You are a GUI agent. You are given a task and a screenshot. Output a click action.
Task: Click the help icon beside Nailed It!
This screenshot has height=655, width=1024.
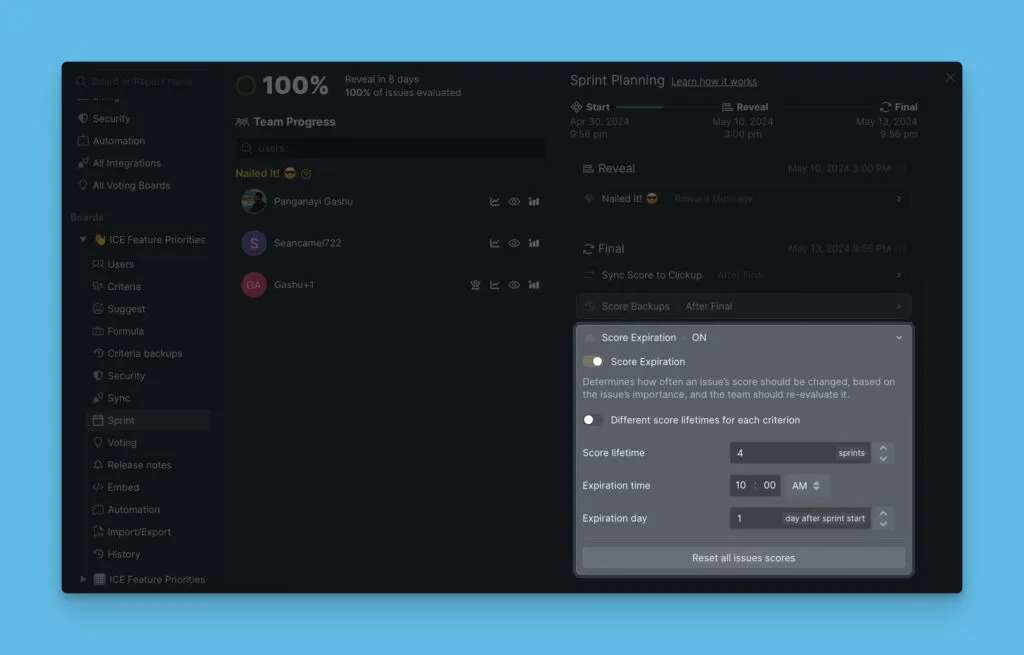pyautogui.click(x=306, y=174)
